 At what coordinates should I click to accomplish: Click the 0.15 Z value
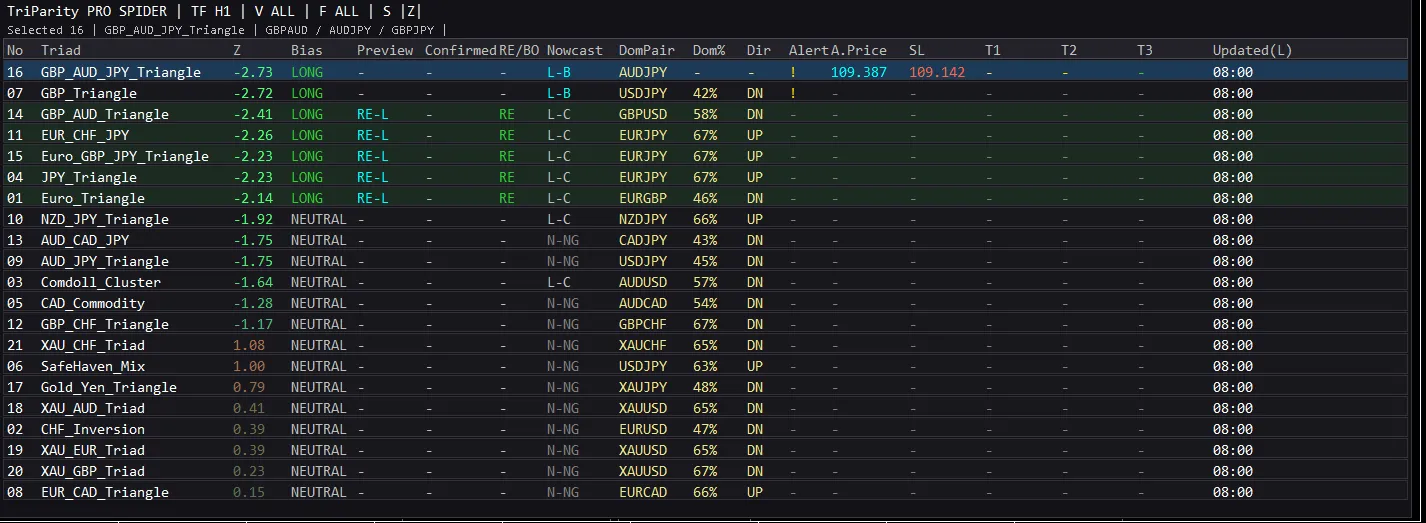click(x=249, y=492)
